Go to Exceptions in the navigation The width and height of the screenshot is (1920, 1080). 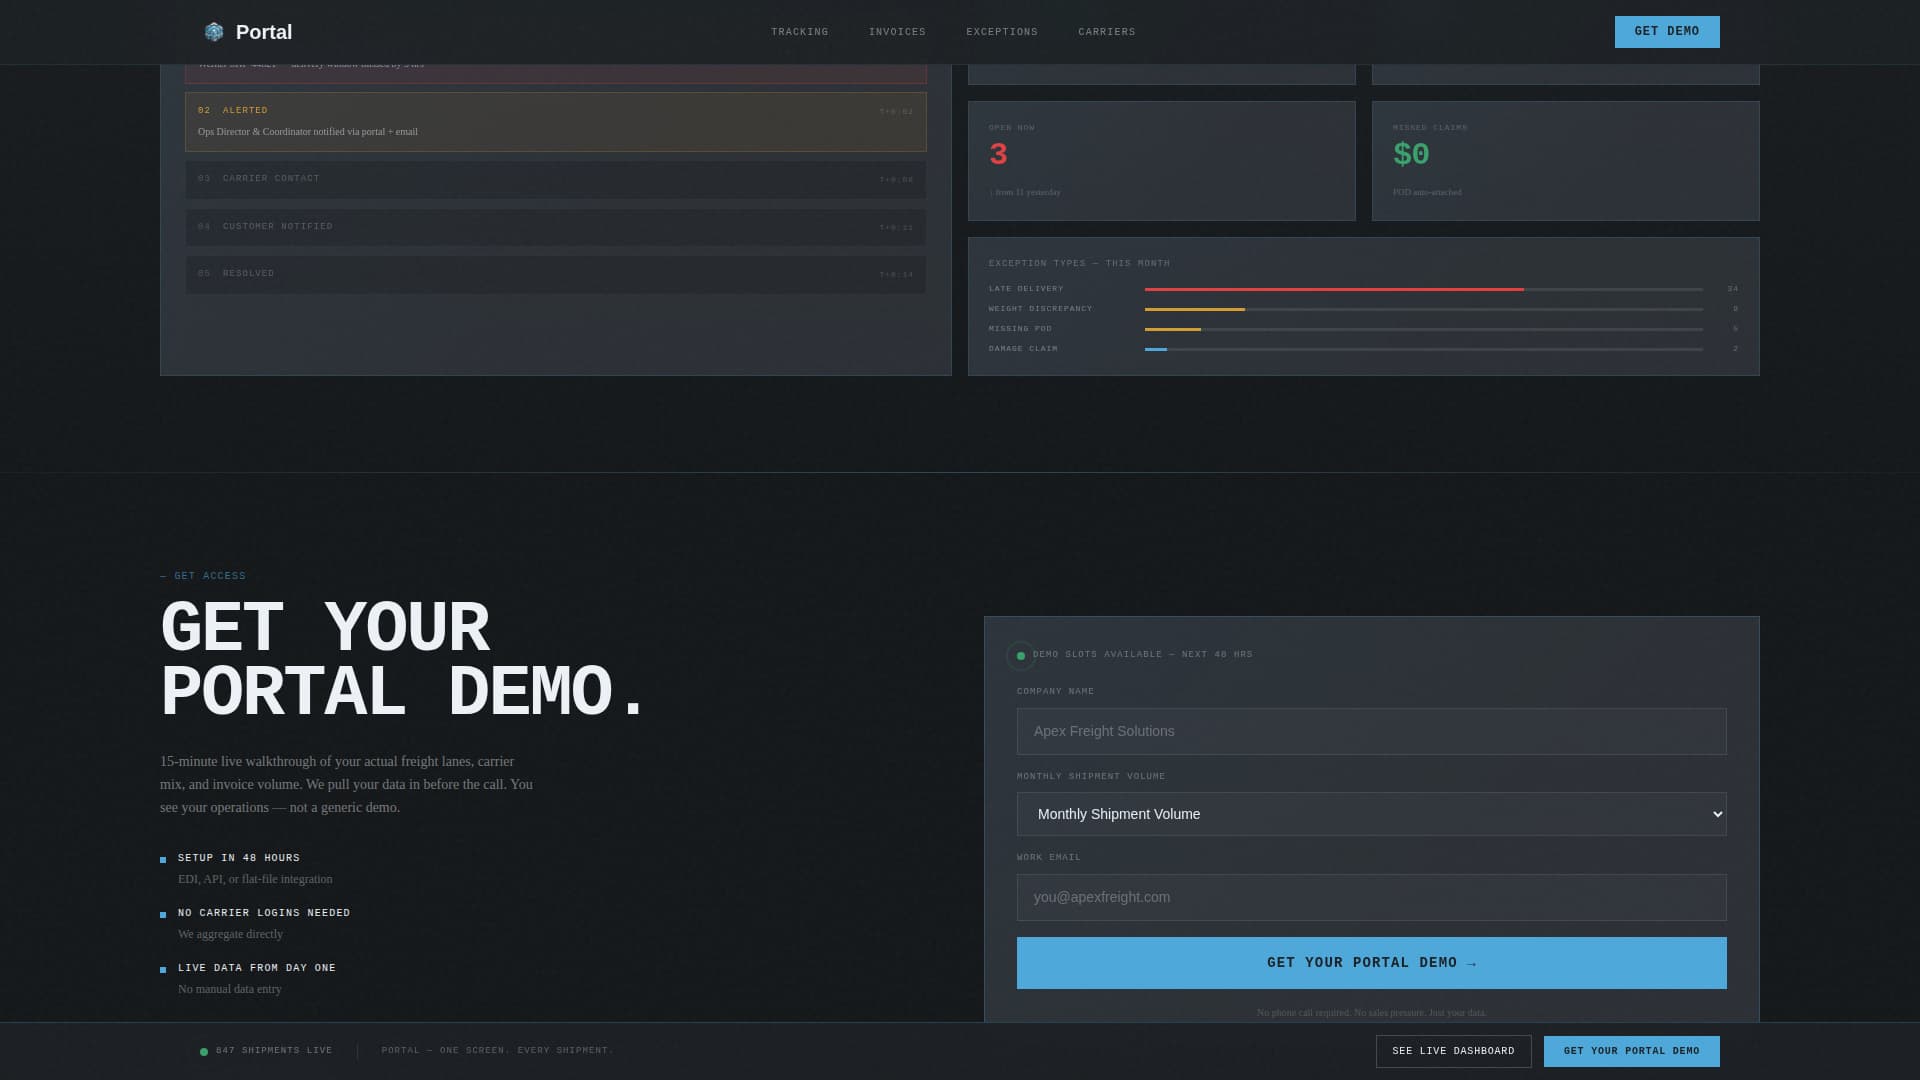(1002, 32)
